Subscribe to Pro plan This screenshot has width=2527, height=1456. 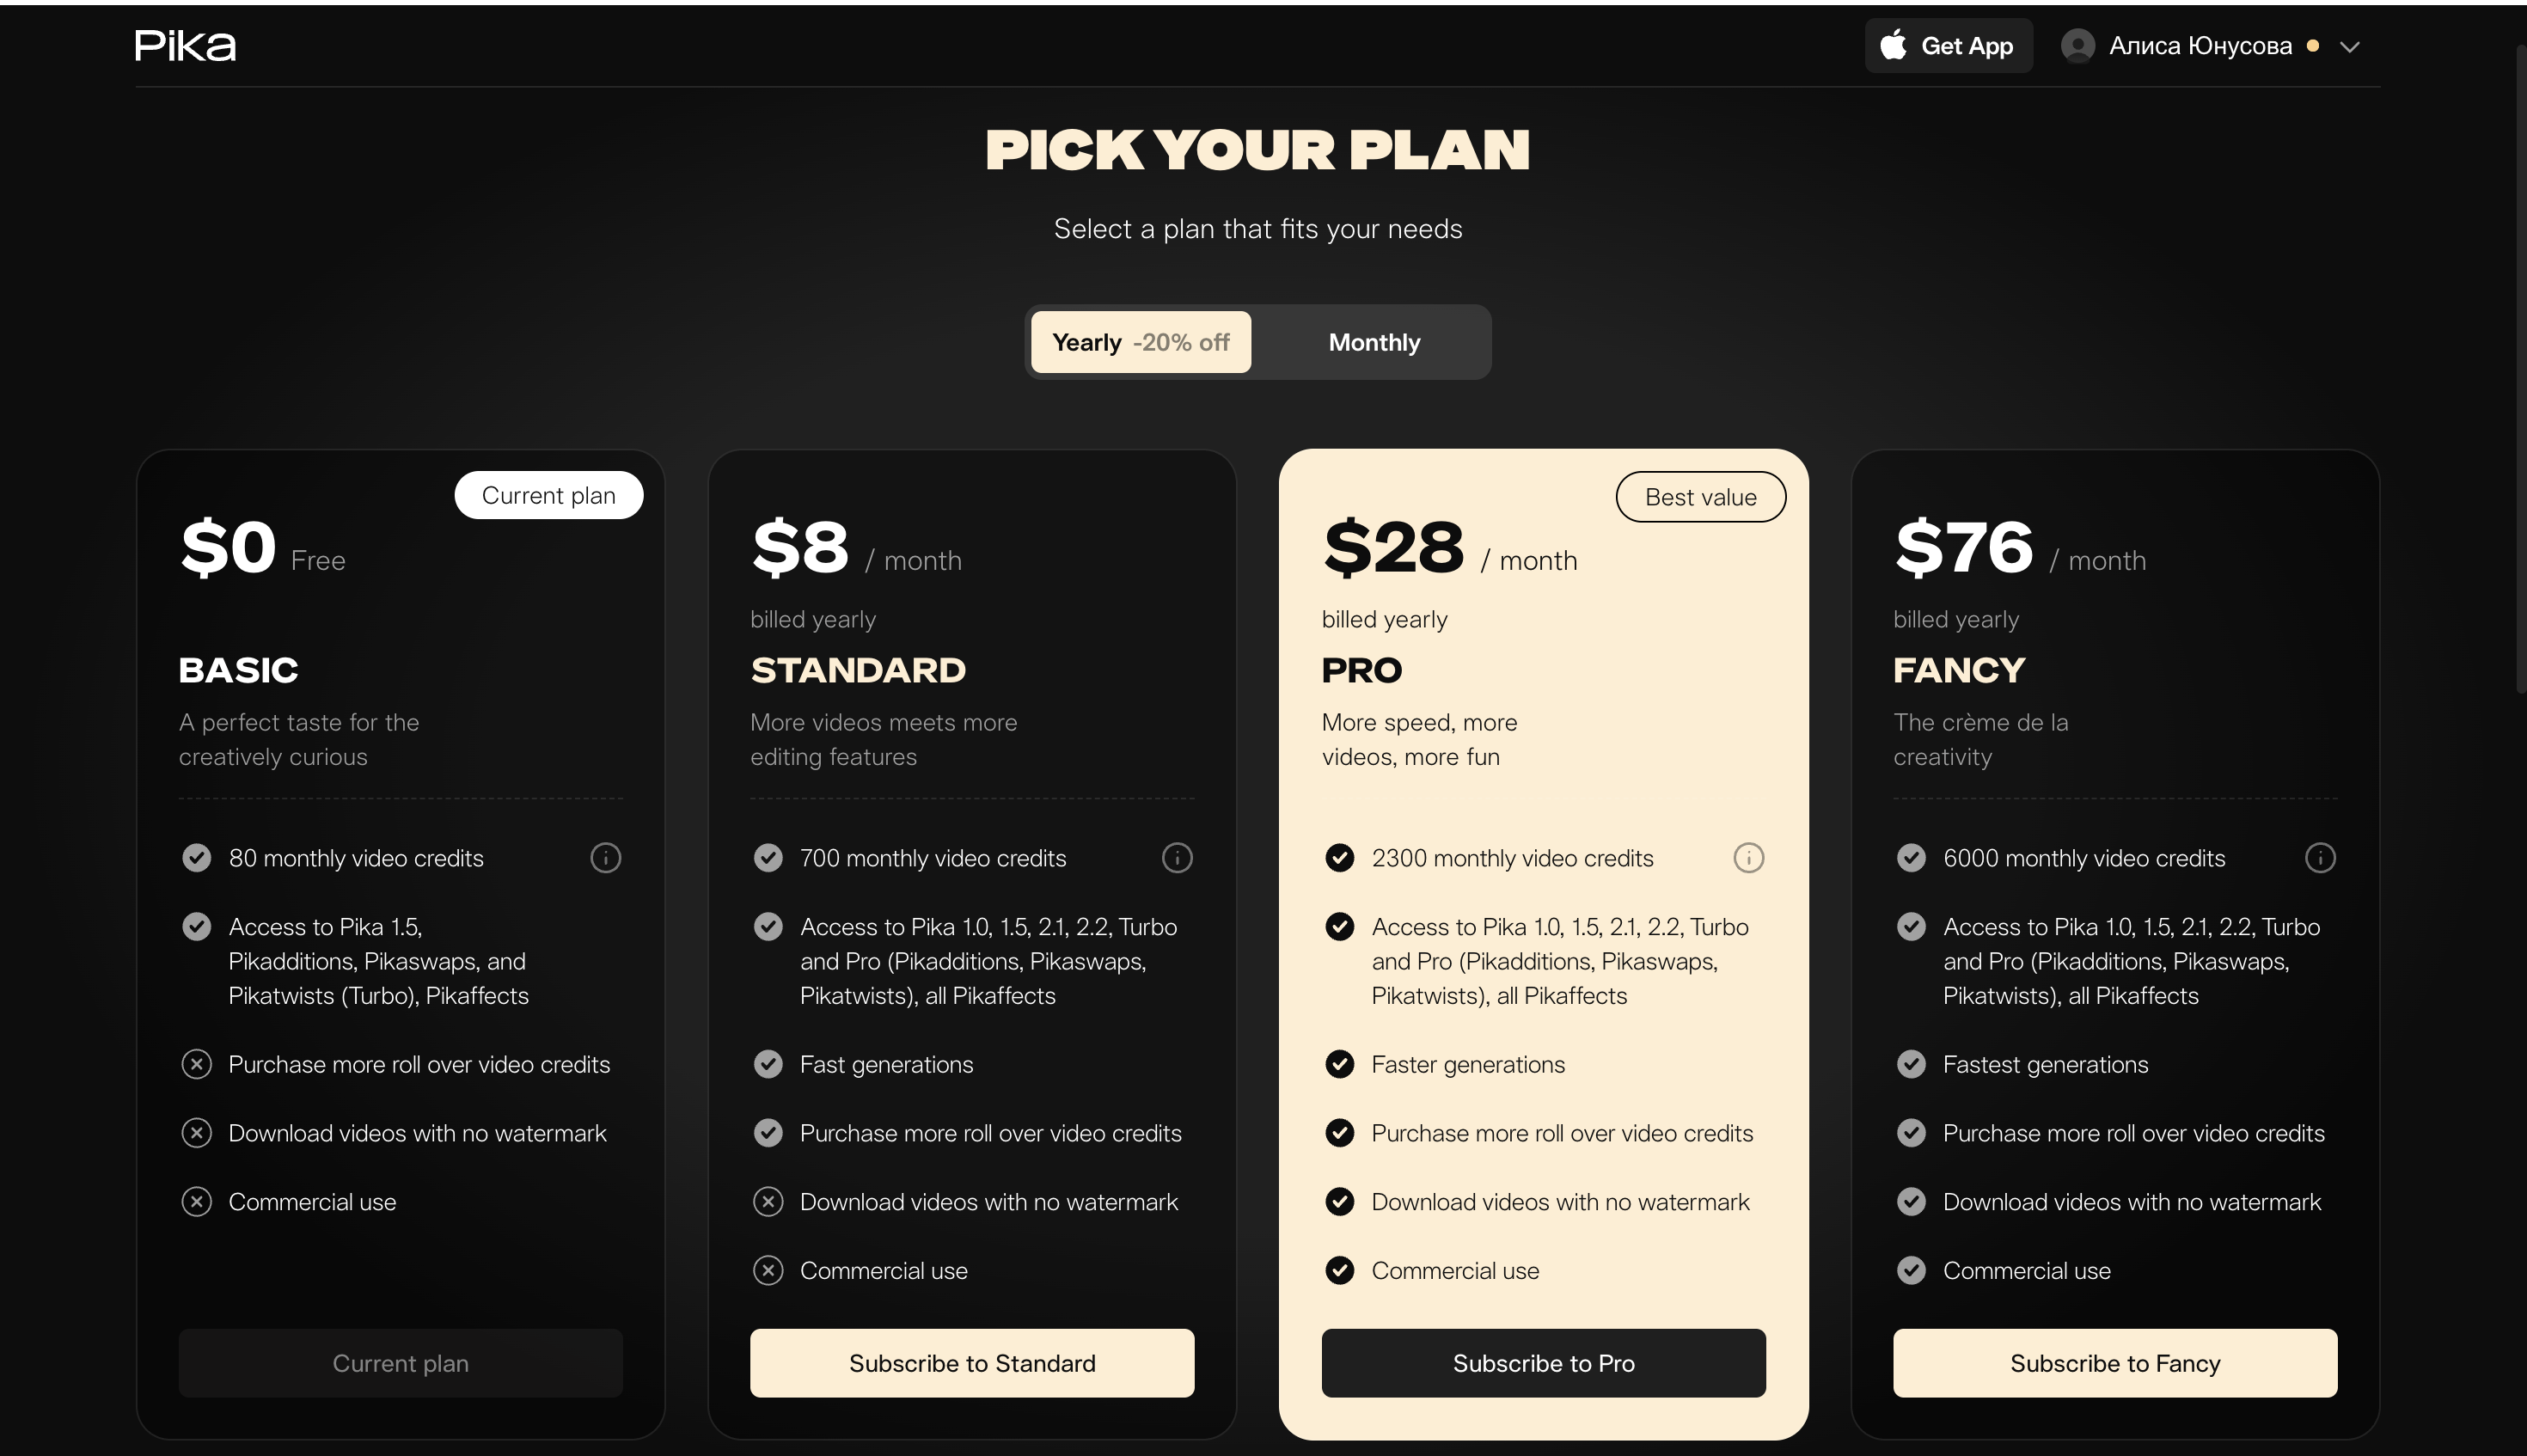pos(1543,1363)
